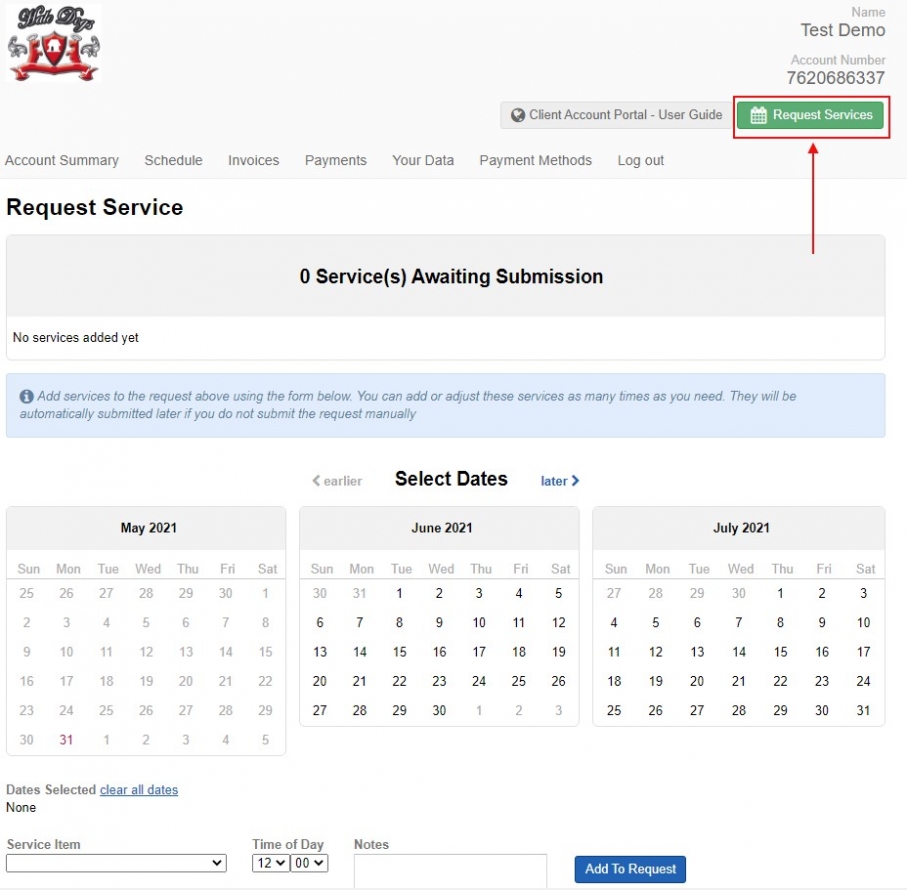Select June 27 Sunday date
This screenshot has width=907, height=890.
click(x=320, y=711)
